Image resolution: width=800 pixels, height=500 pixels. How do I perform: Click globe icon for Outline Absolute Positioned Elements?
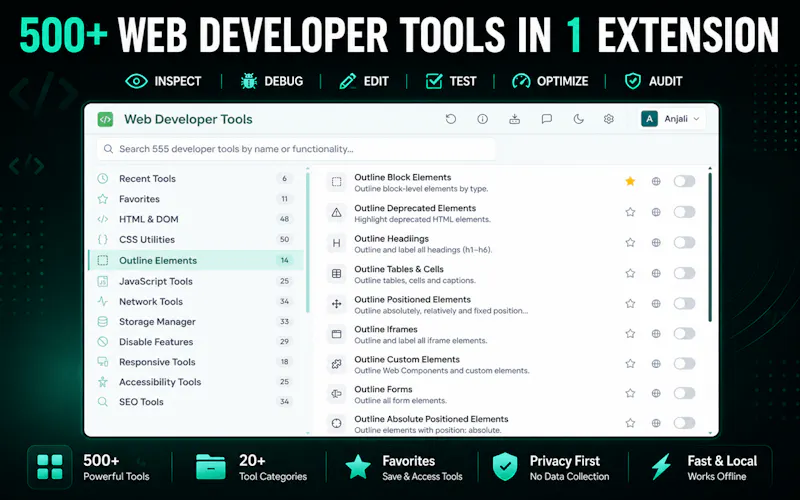(x=656, y=422)
